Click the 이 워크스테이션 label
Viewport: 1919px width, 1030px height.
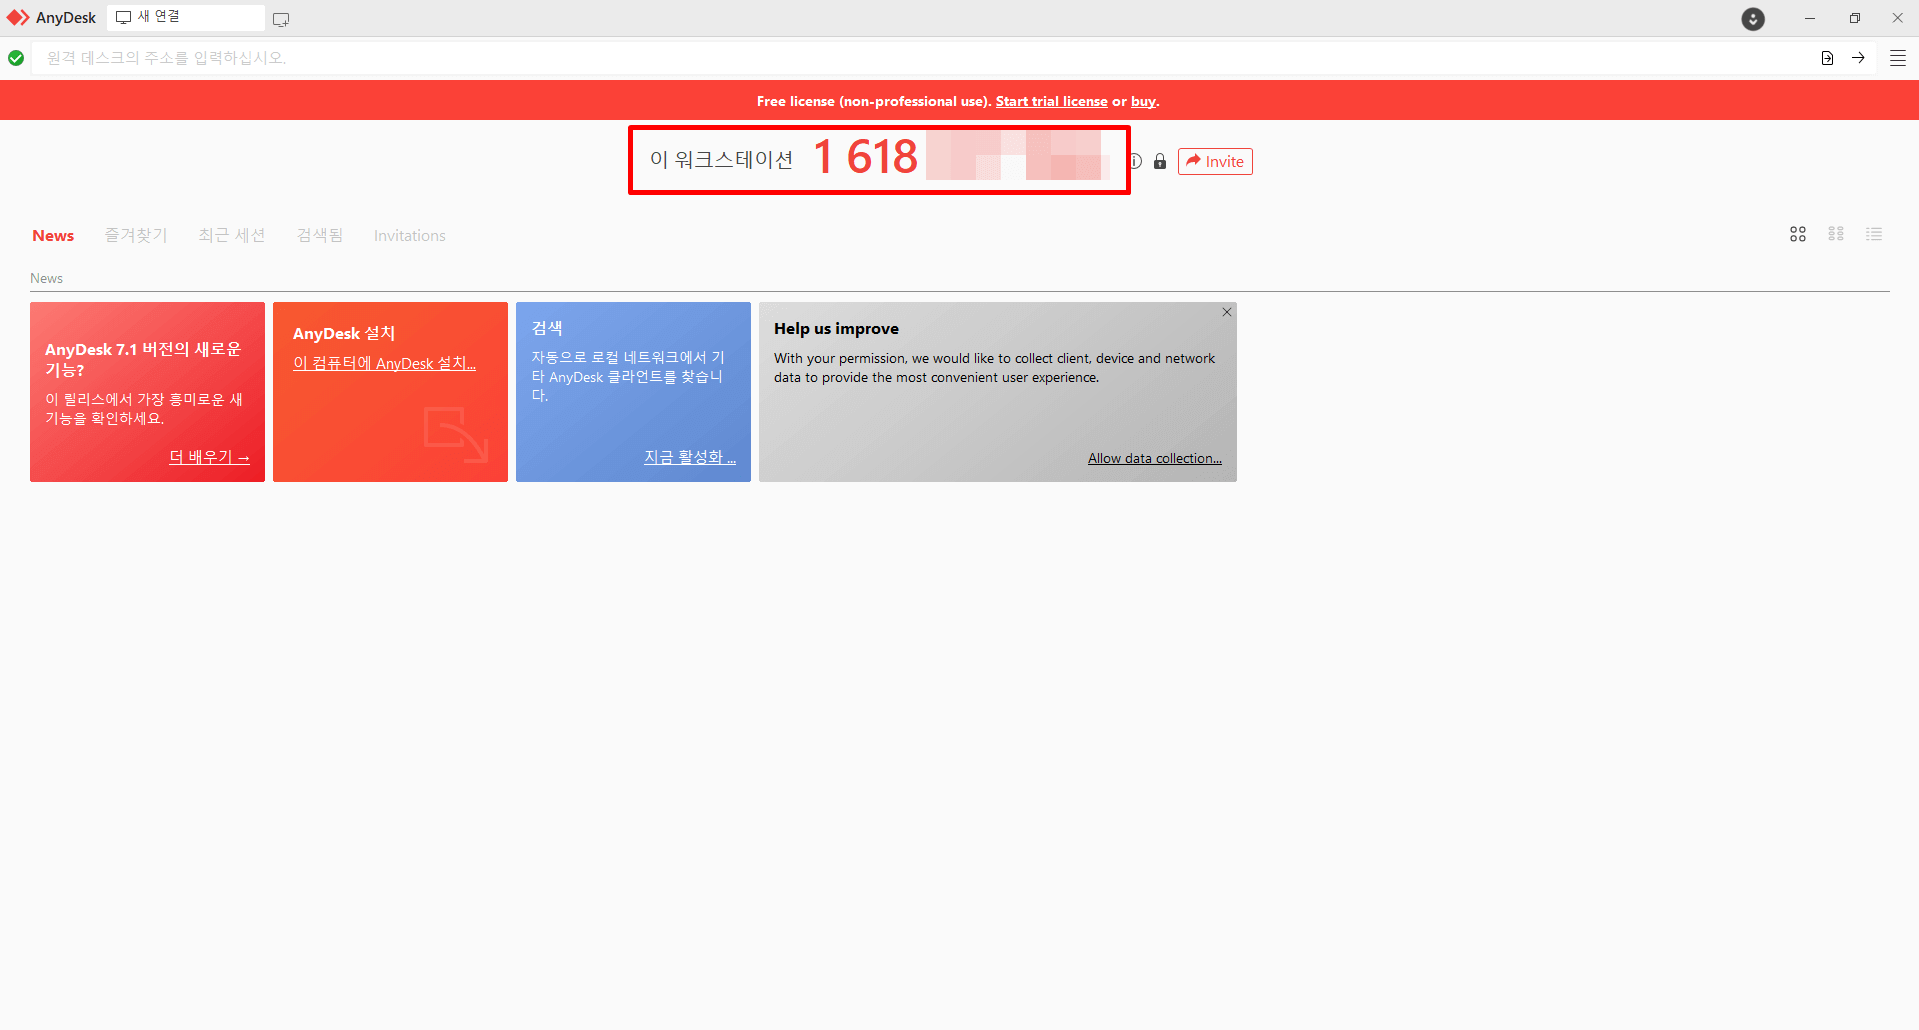[722, 159]
